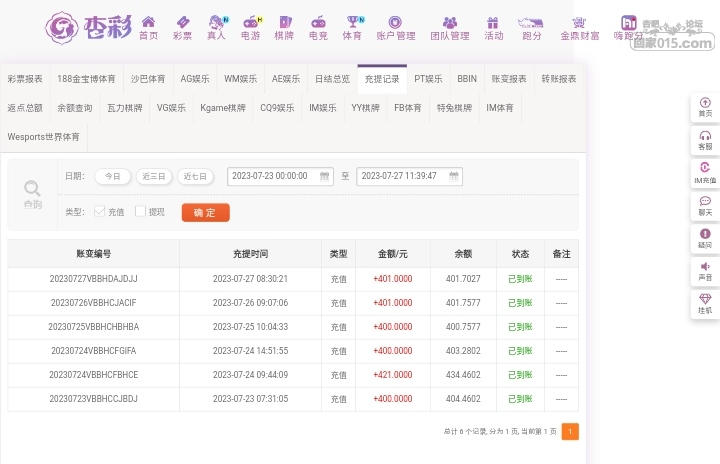Select record 20230727VBBHDAJDJJ
Image resolution: width=720 pixels, height=464 pixels.
(93, 279)
